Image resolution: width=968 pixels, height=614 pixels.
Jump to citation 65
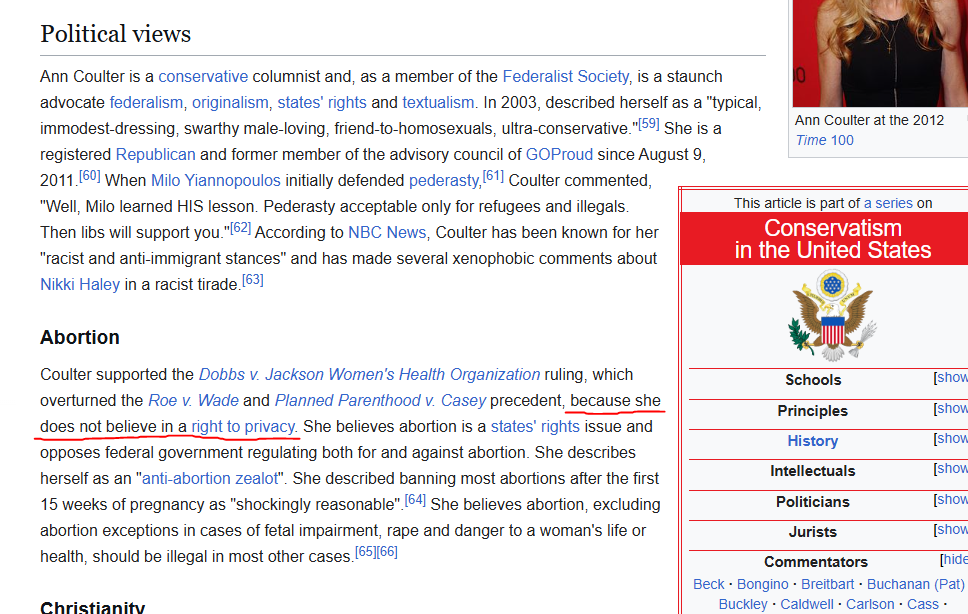(x=366, y=551)
